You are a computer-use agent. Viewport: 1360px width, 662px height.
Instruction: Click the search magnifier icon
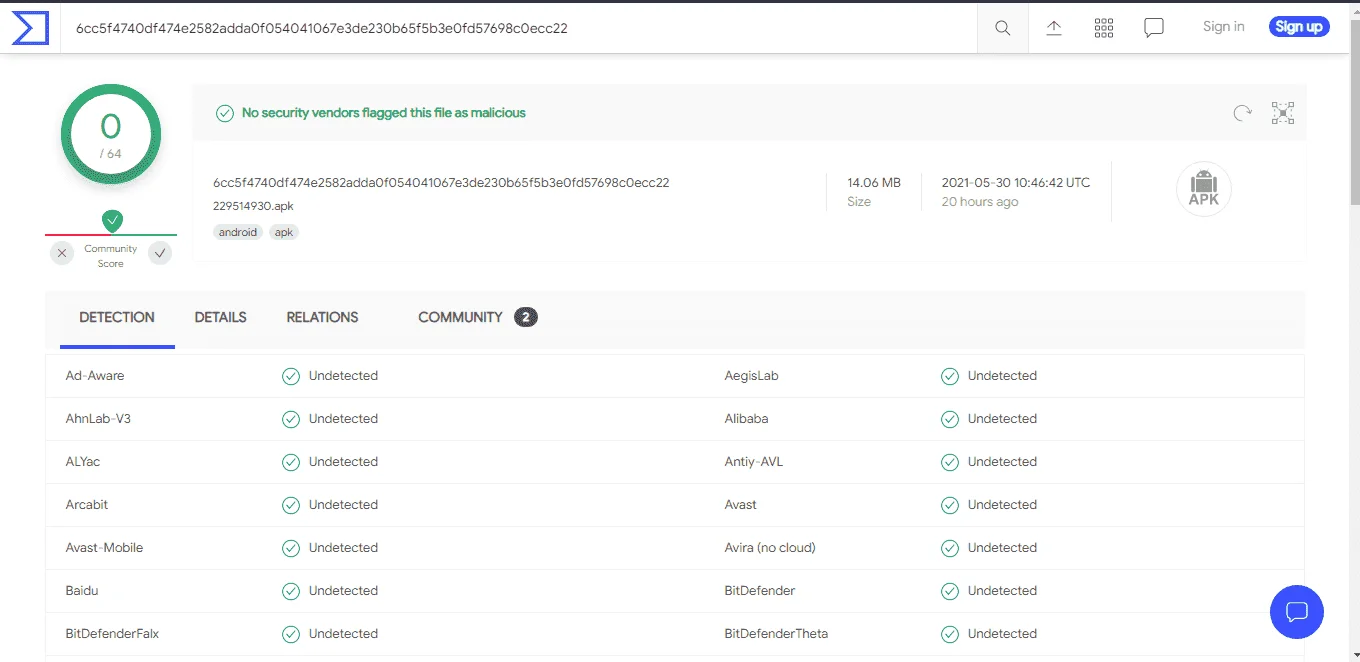1002,28
